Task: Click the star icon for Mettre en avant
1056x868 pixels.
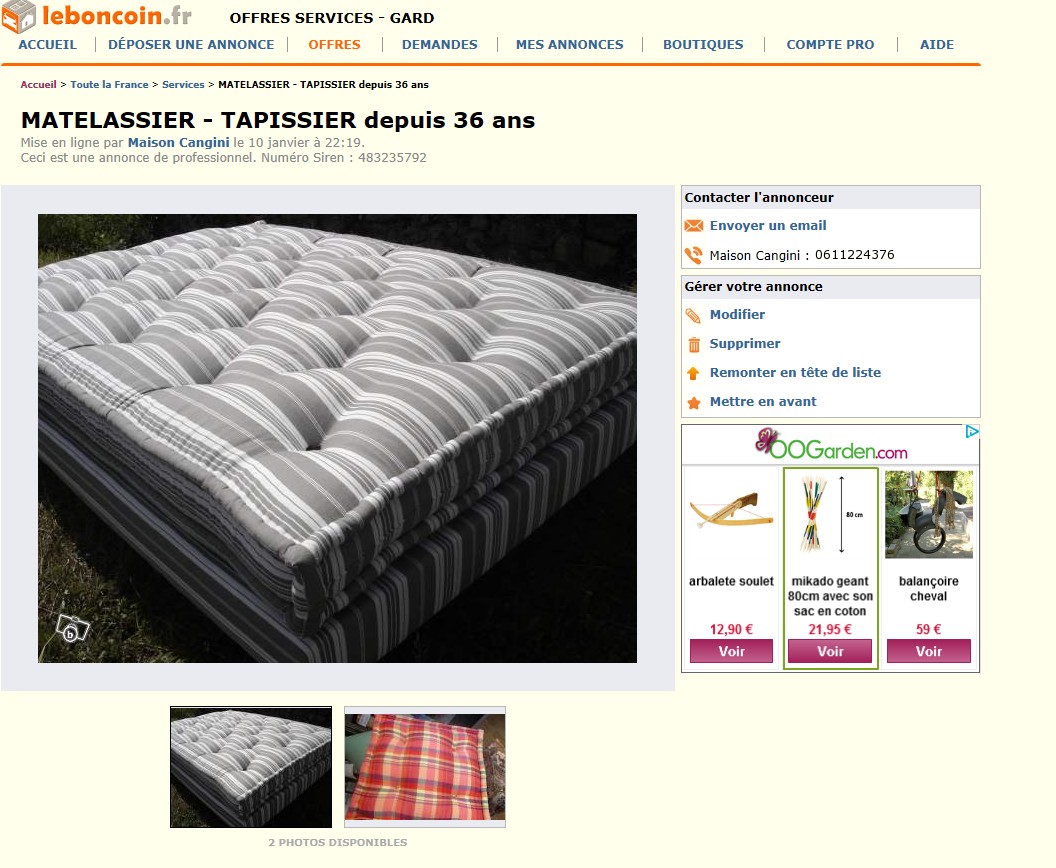Action: pos(694,403)
